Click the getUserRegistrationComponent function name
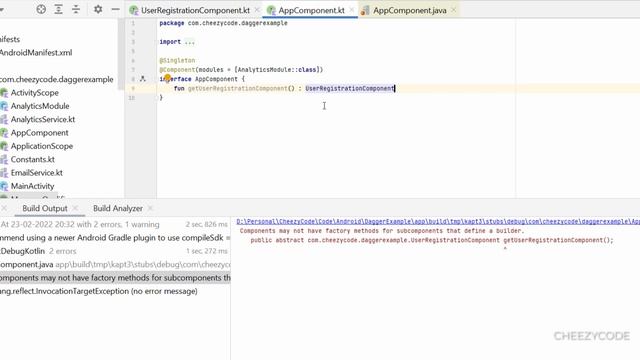 point(237,89)
